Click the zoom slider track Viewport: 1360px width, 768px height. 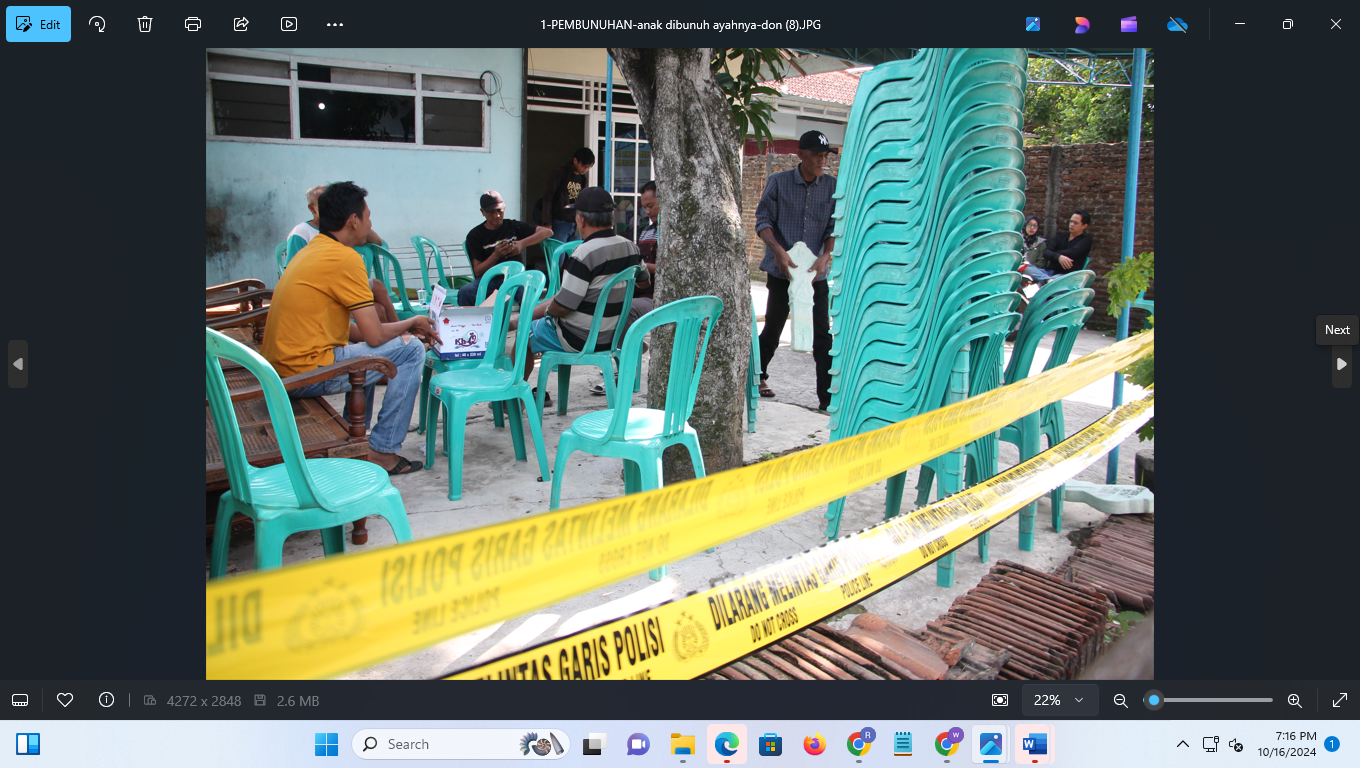point(1208,700)
